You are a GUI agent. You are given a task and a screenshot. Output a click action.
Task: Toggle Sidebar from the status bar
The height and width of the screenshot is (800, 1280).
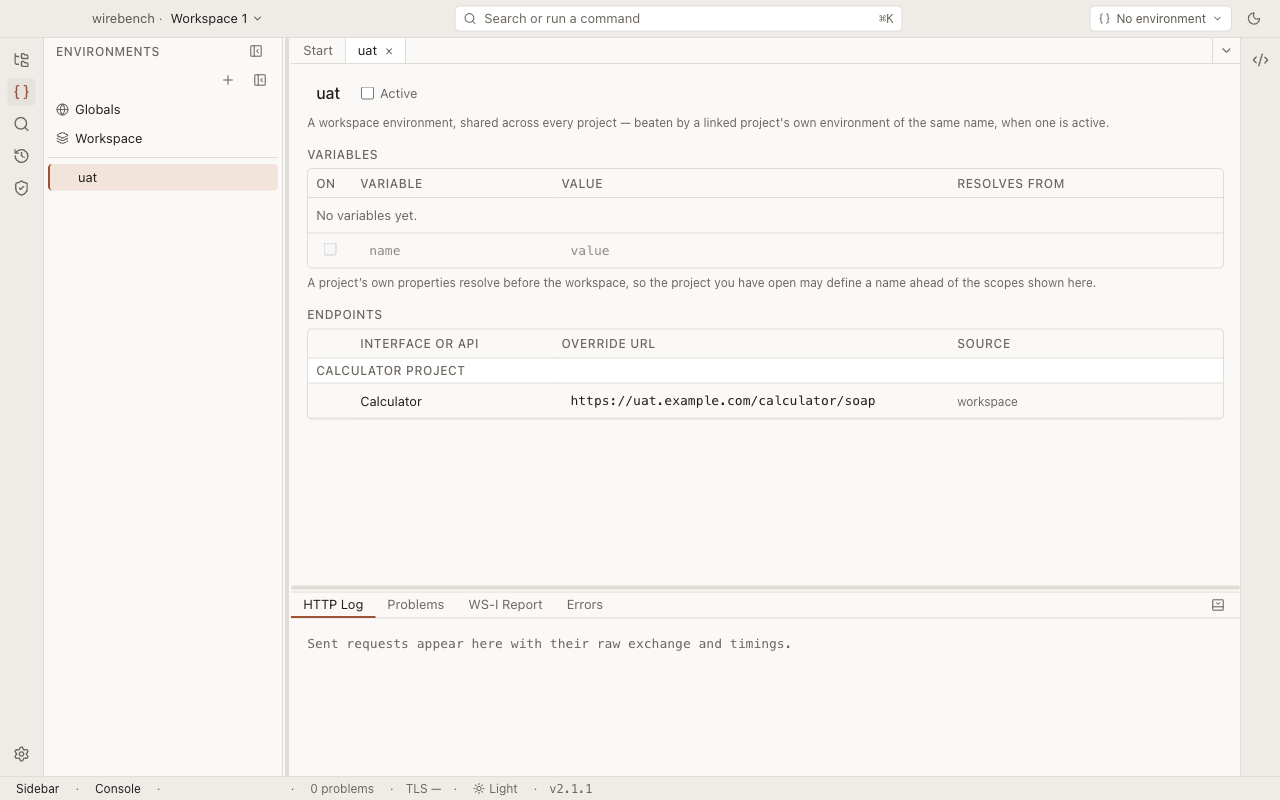pyautogui.click(x=37, y=789)
